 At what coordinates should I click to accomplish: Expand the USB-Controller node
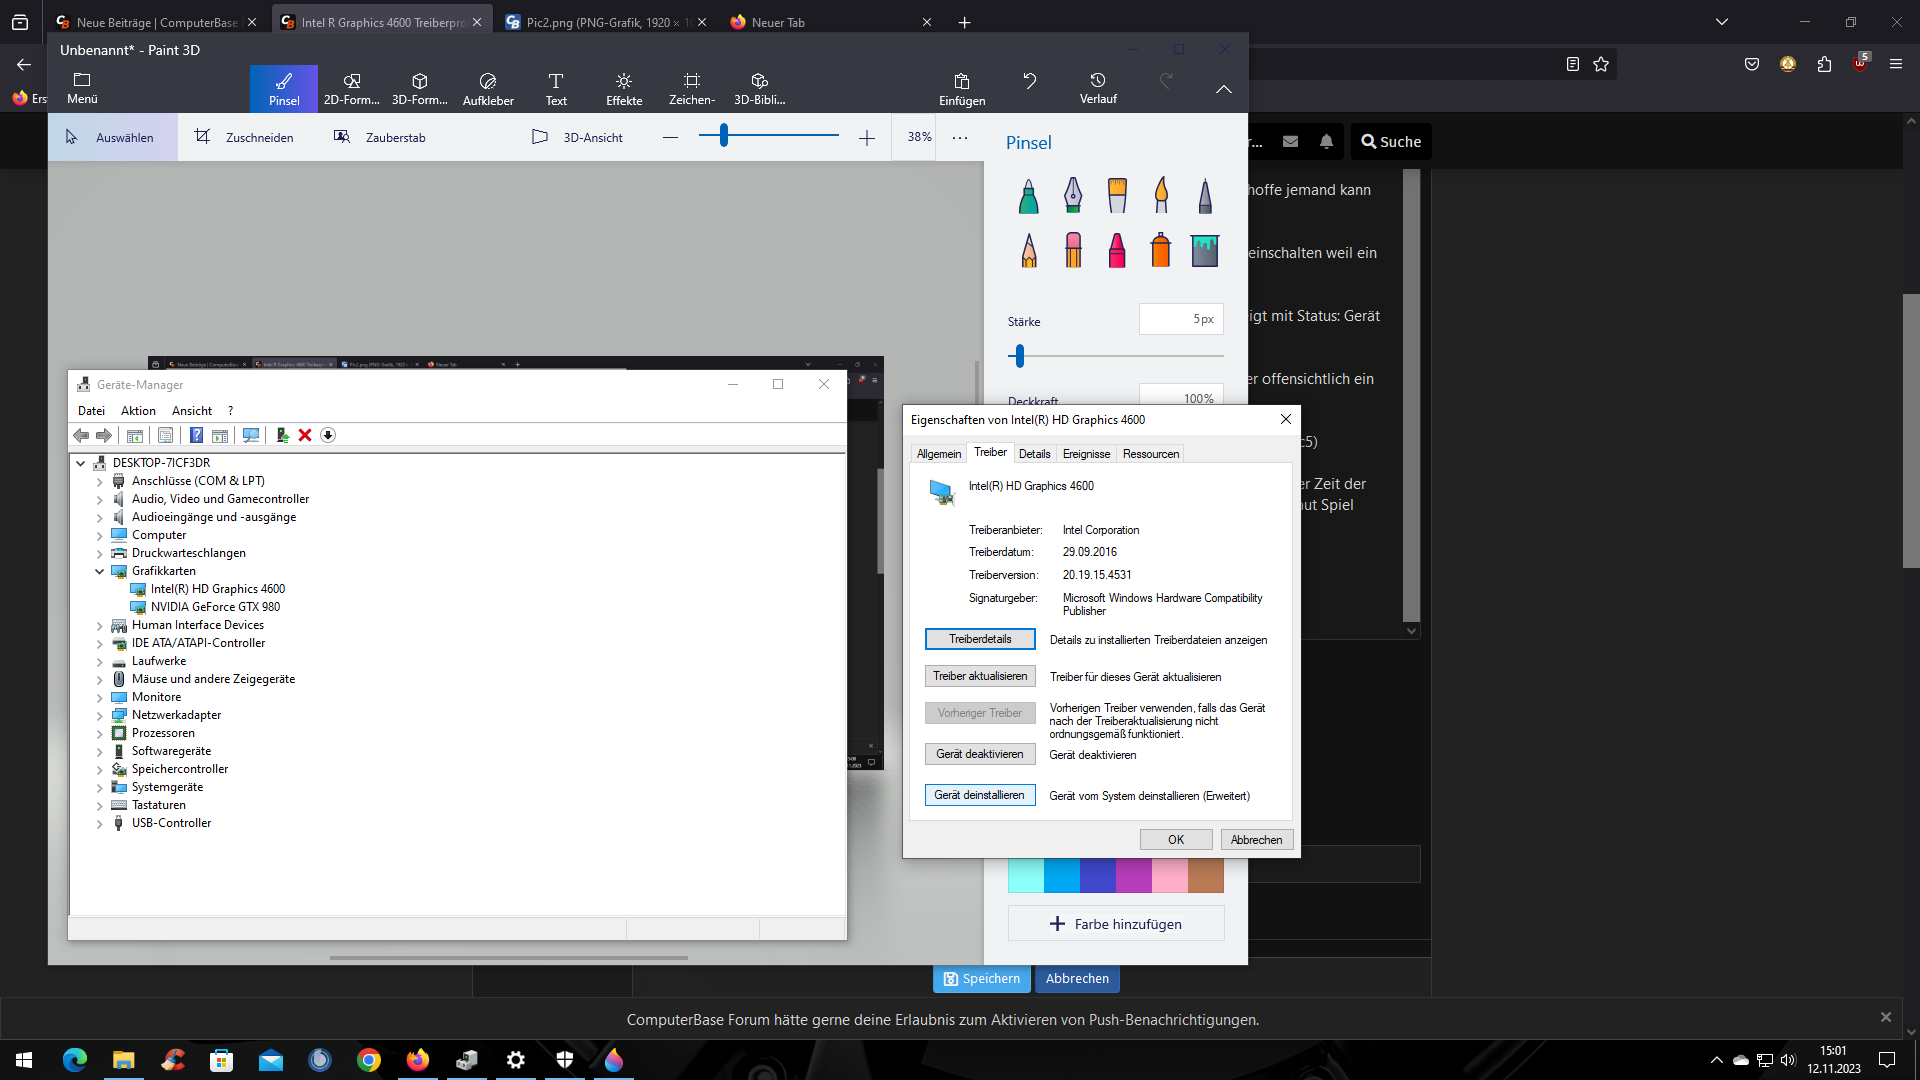pos(100,824)
